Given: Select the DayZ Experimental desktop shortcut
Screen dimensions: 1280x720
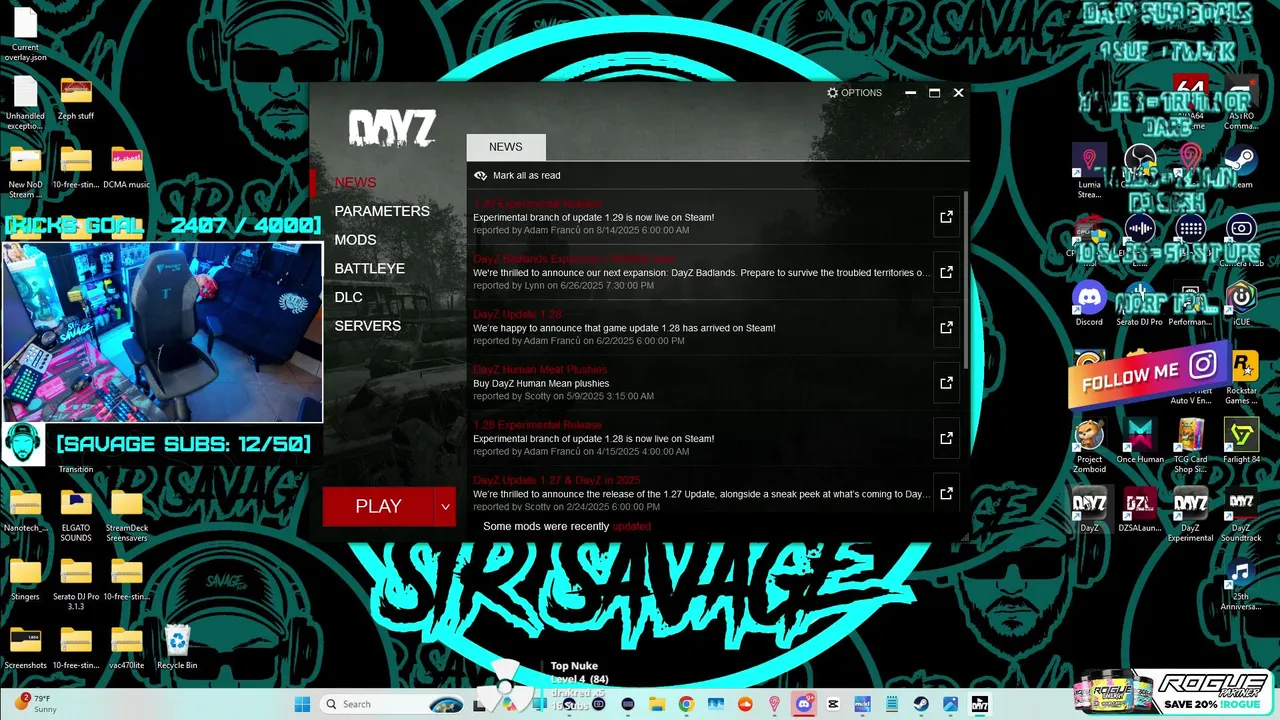Looking at the screenshot, I should (x=1190, y=513).
